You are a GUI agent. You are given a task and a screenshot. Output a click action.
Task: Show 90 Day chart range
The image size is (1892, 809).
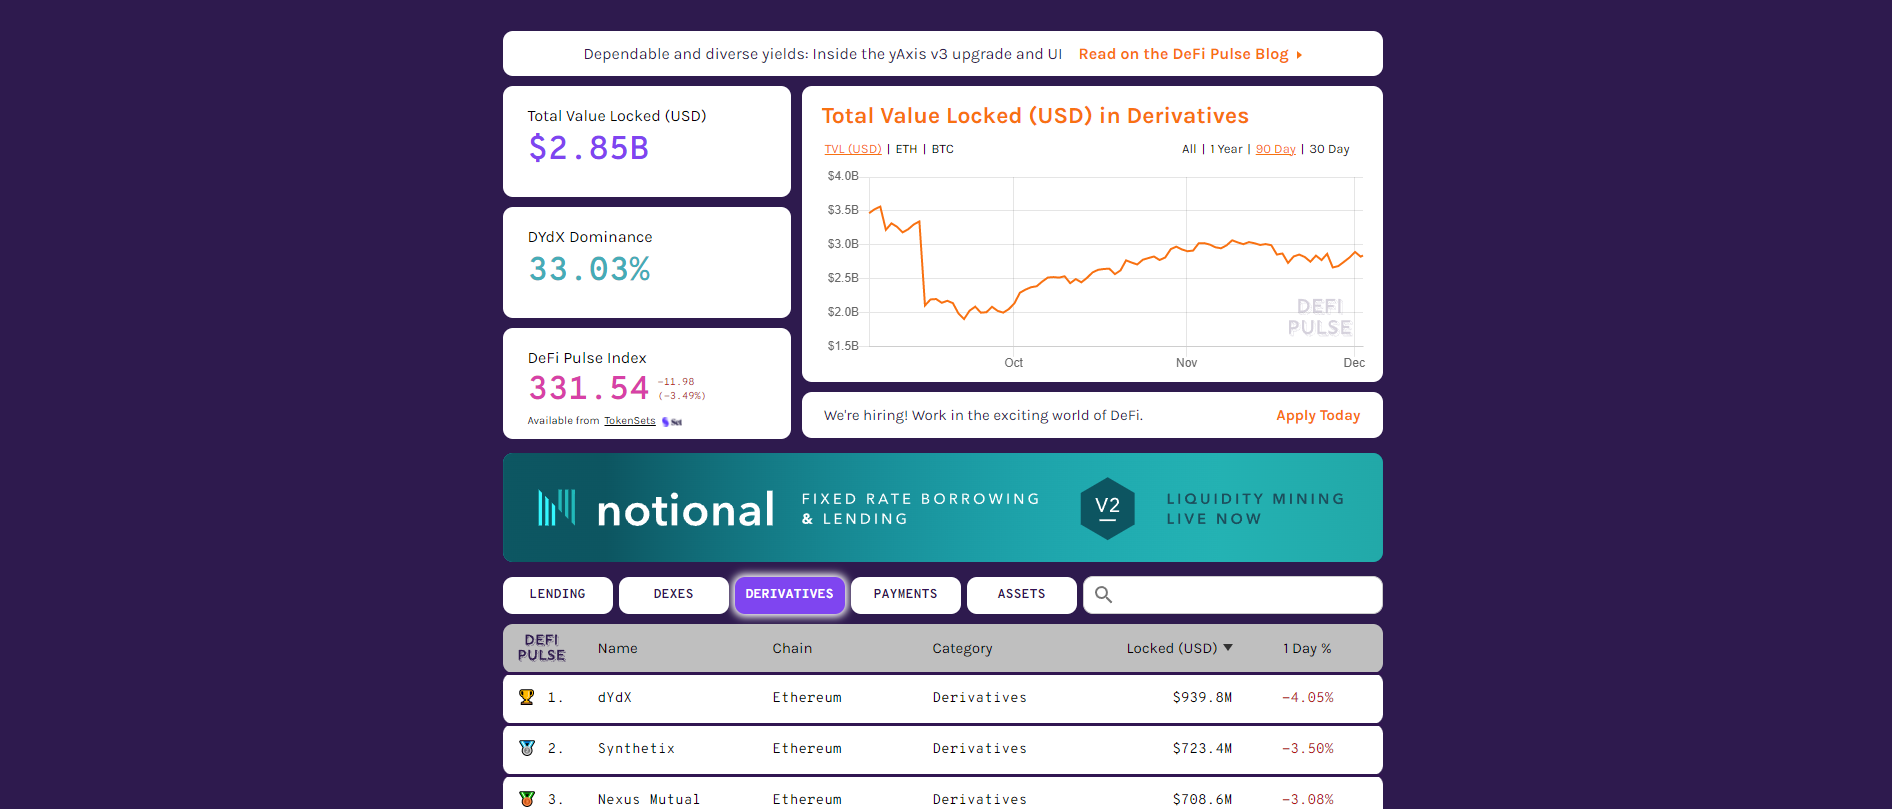click(x=1275, y=149)
